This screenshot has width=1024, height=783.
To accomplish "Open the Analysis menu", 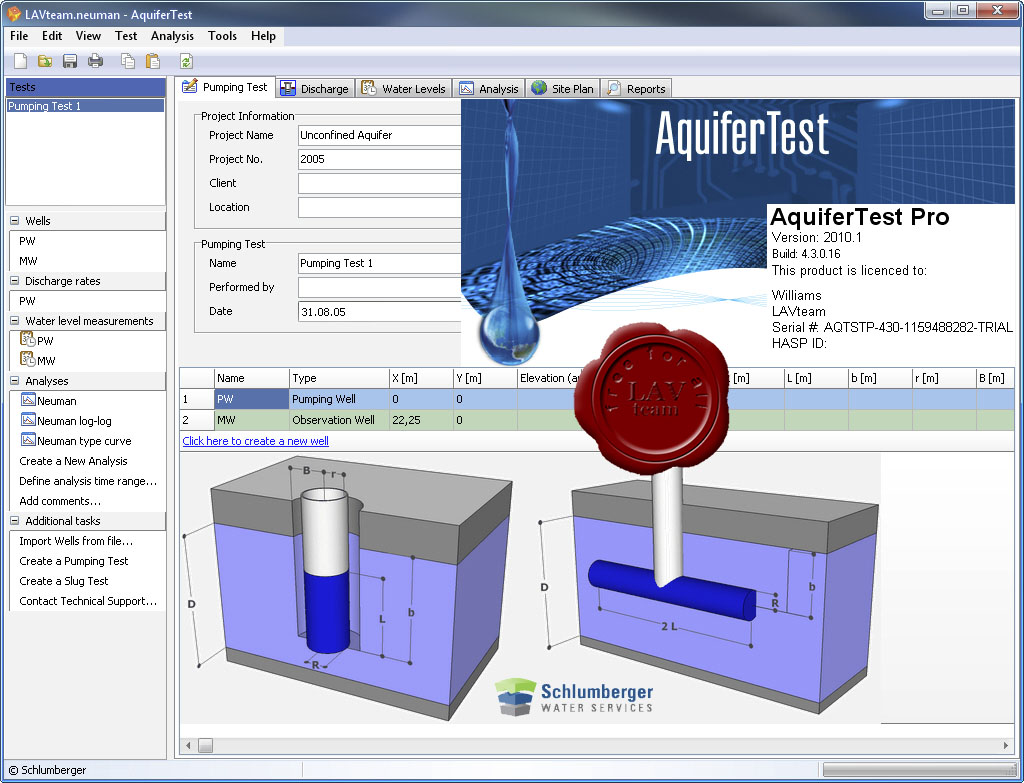I will point(172,36).
